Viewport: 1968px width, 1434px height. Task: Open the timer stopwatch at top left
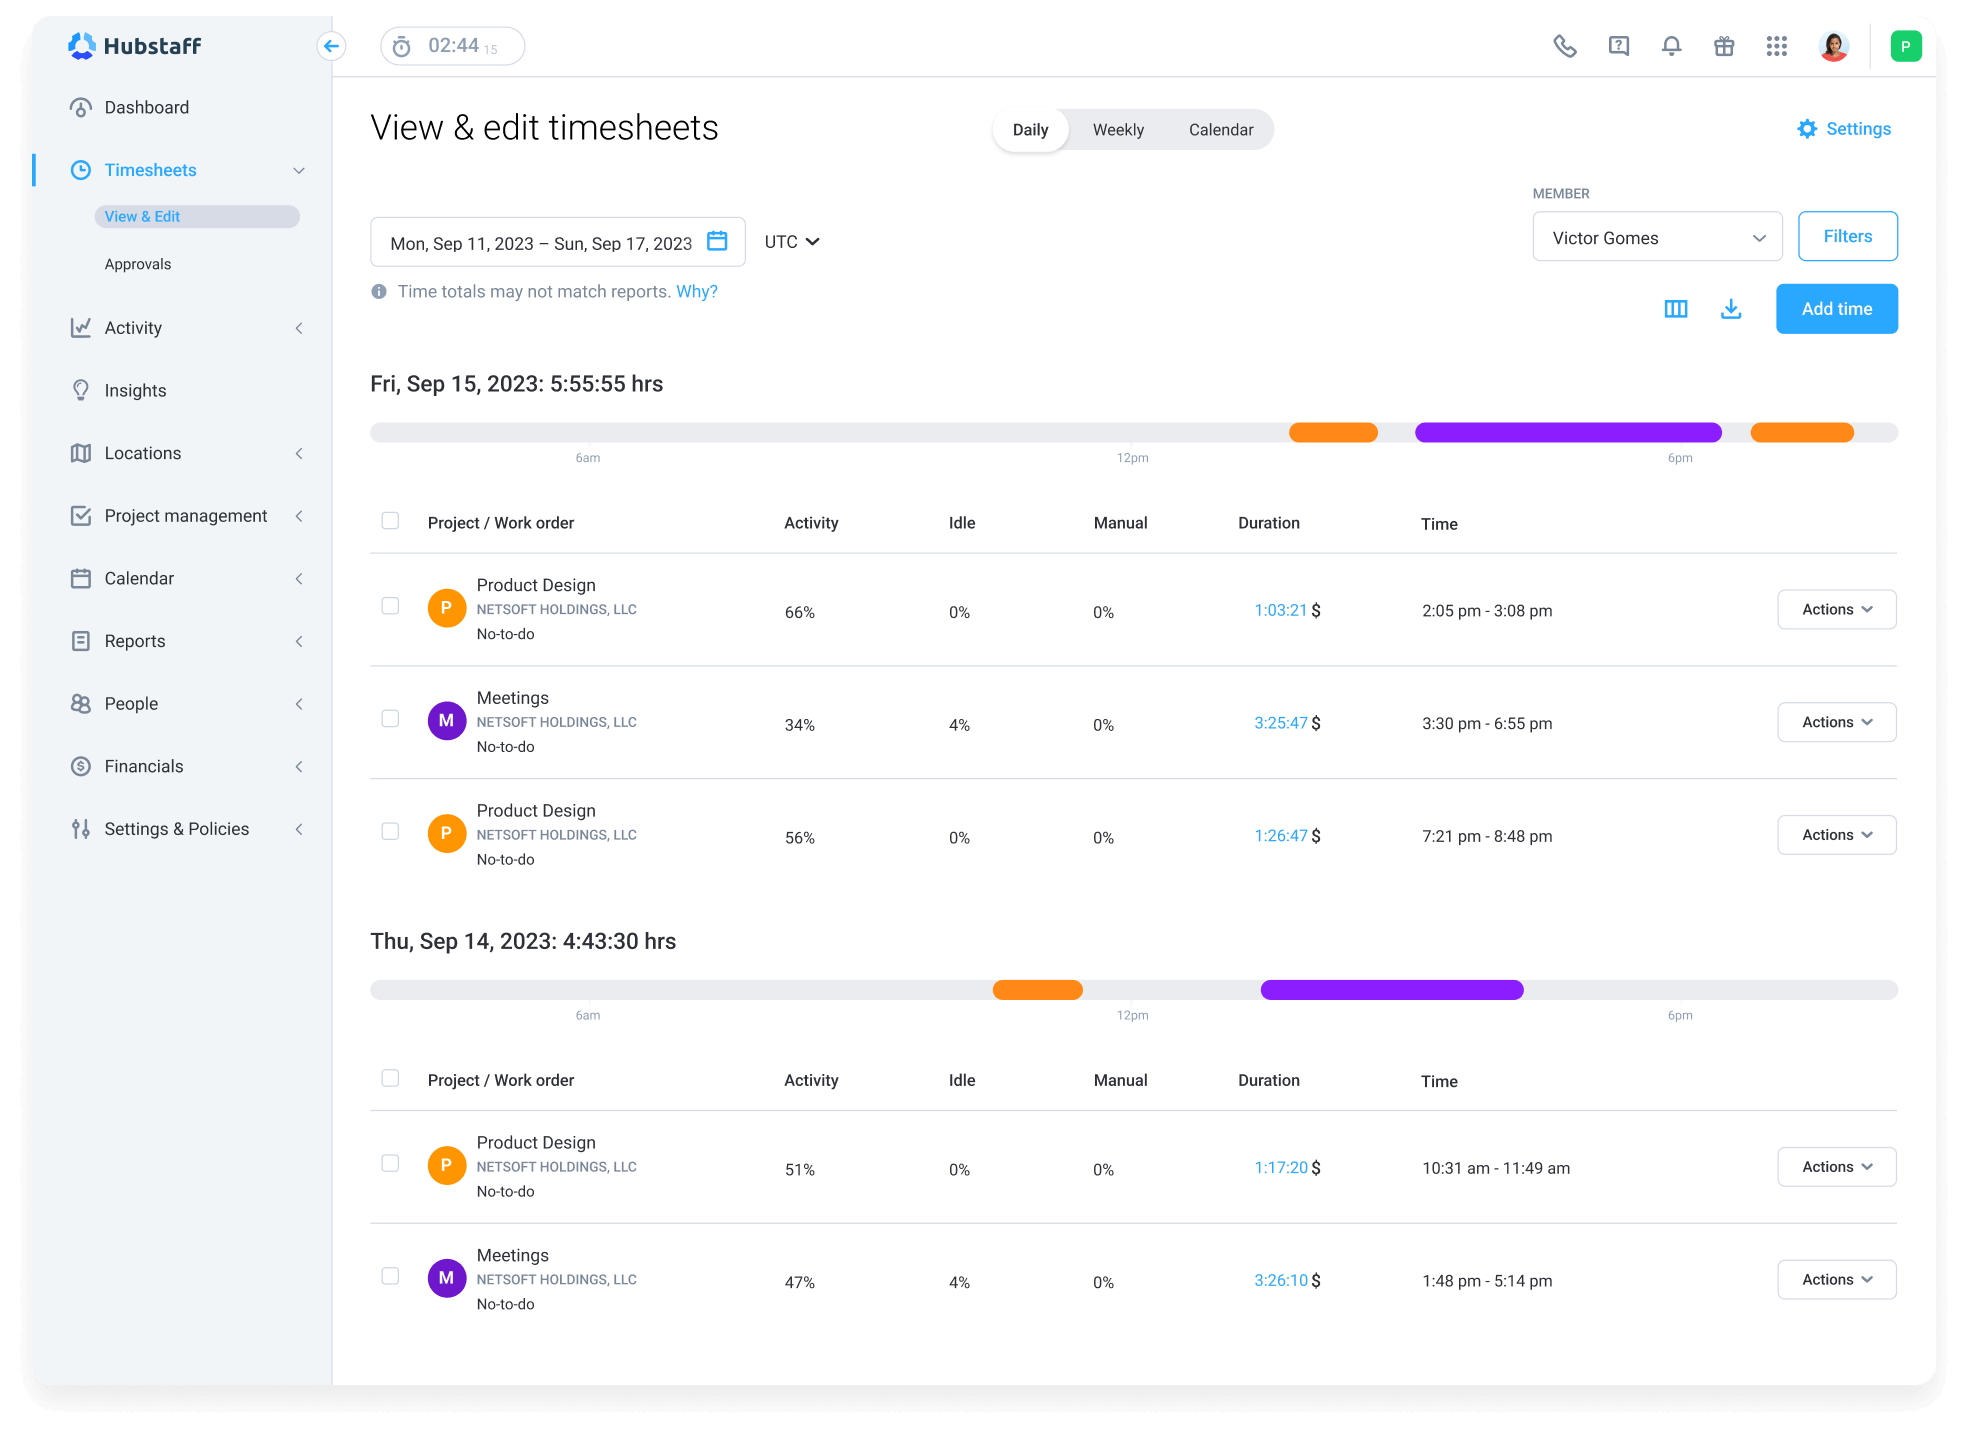pyautogui.click(x=452, y=45)
